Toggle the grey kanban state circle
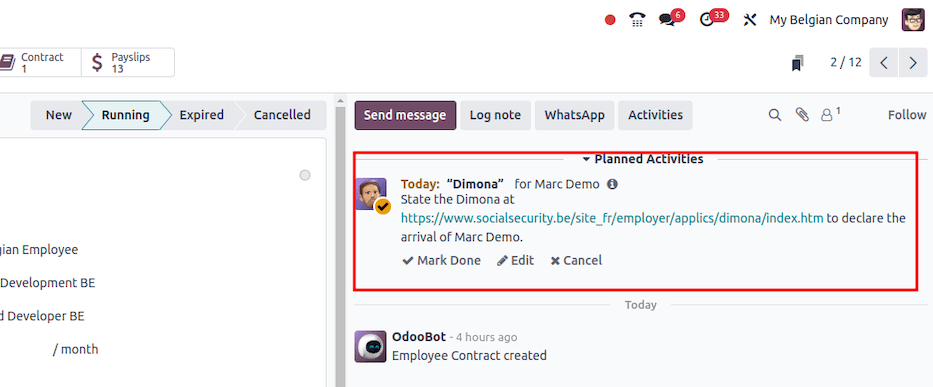The height and width of the screenshot is (387, 933). pos(305,175)
